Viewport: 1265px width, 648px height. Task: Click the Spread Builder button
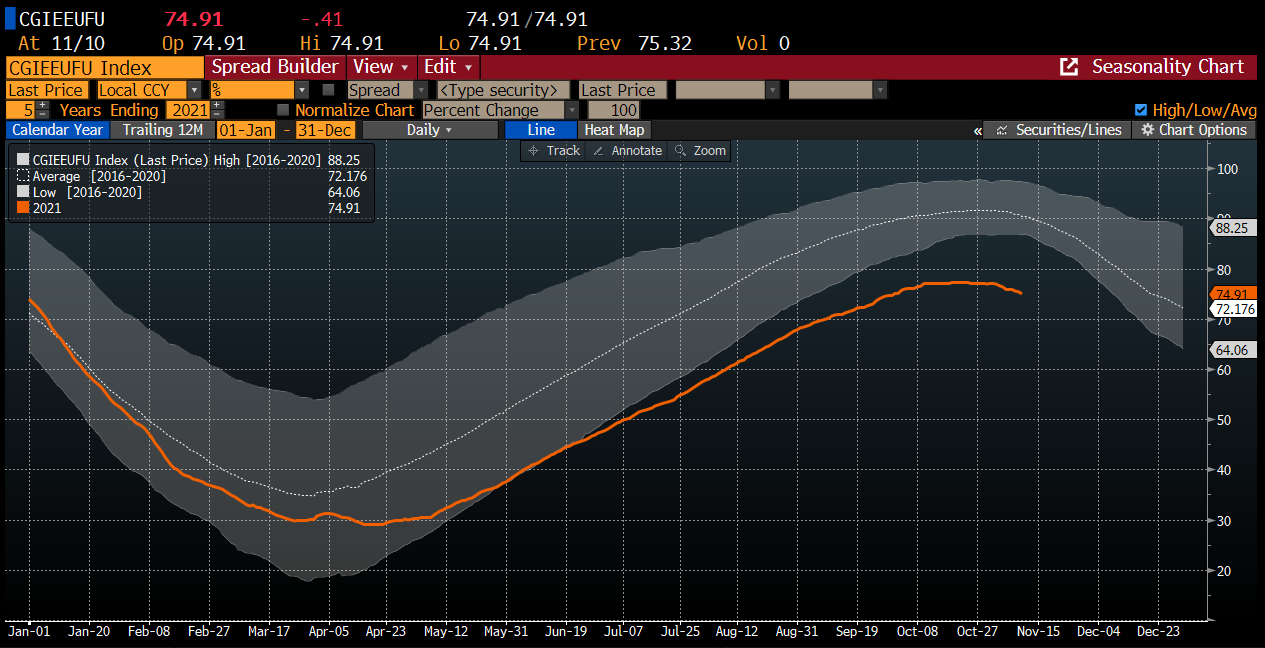click(x=274, y=67)
